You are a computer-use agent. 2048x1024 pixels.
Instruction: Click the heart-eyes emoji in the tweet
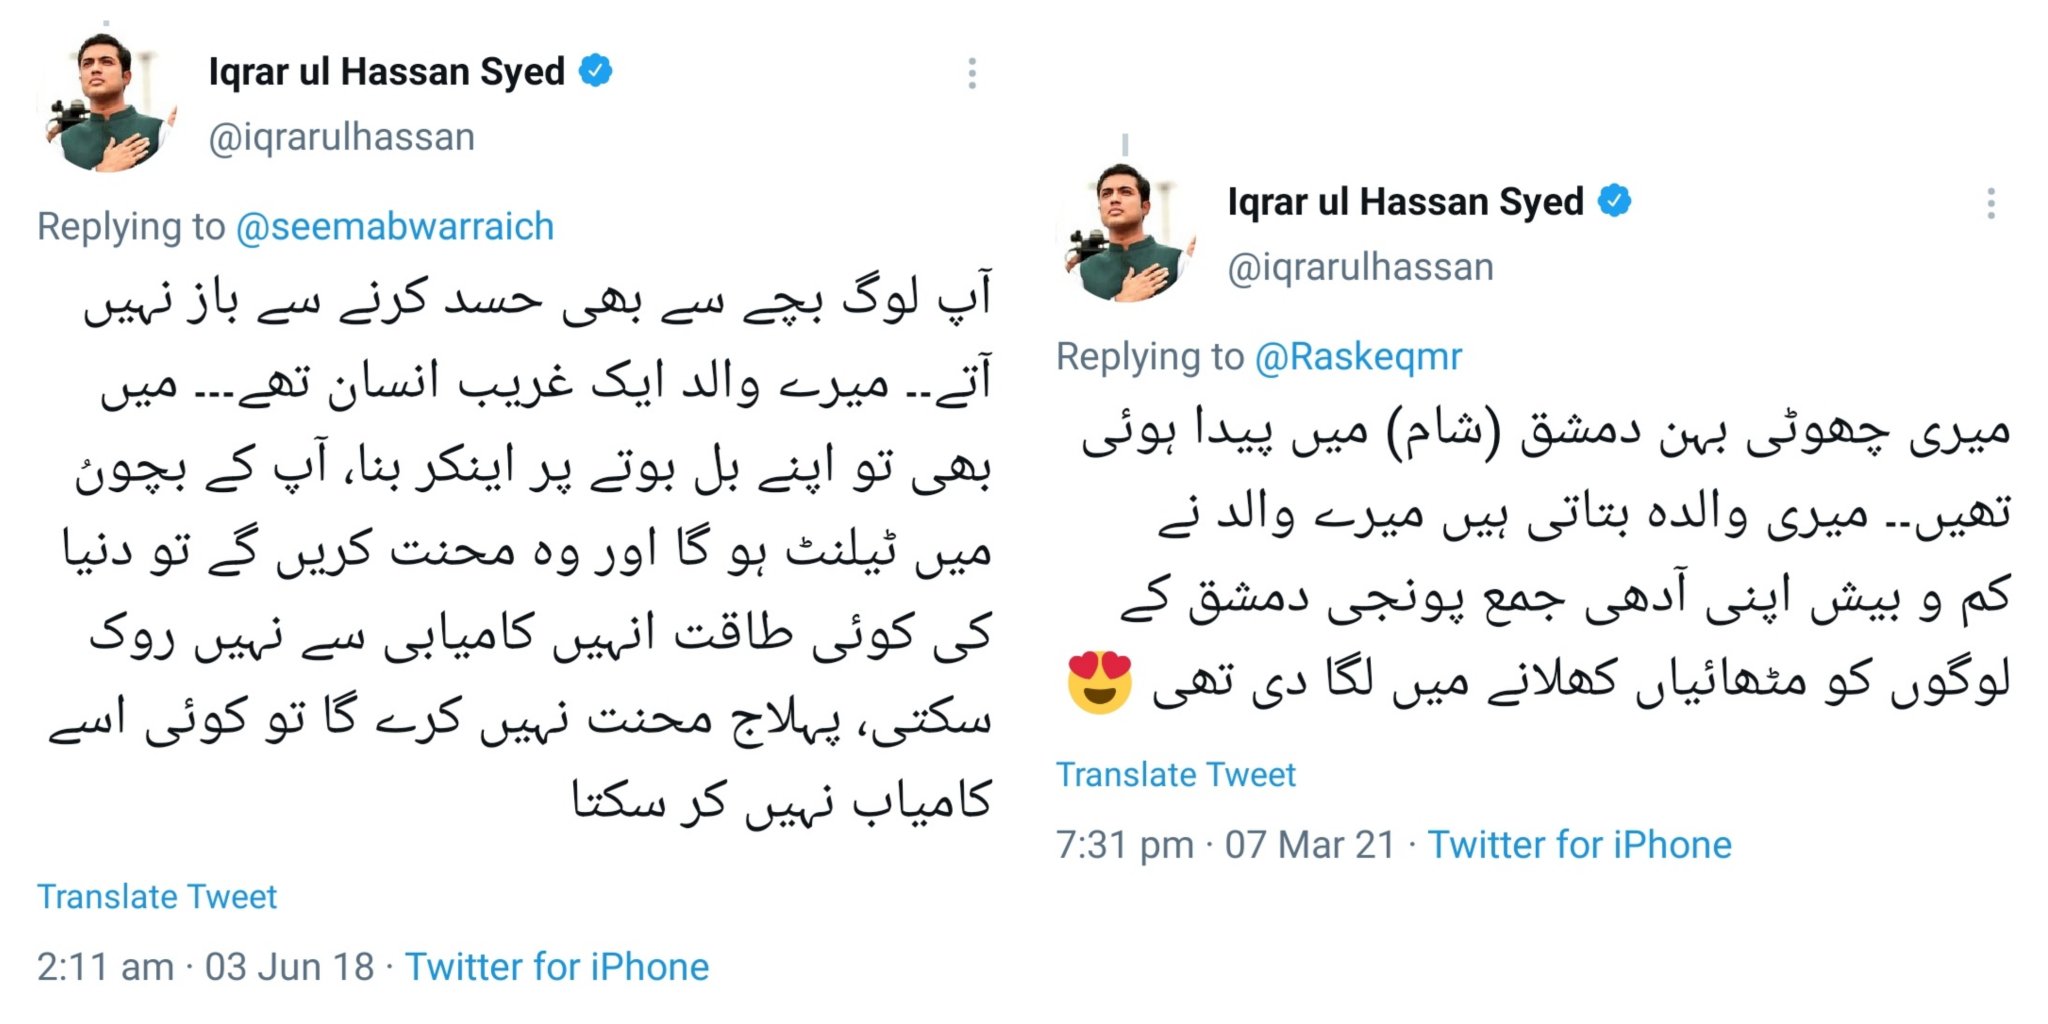click(x=1099, y=682)
